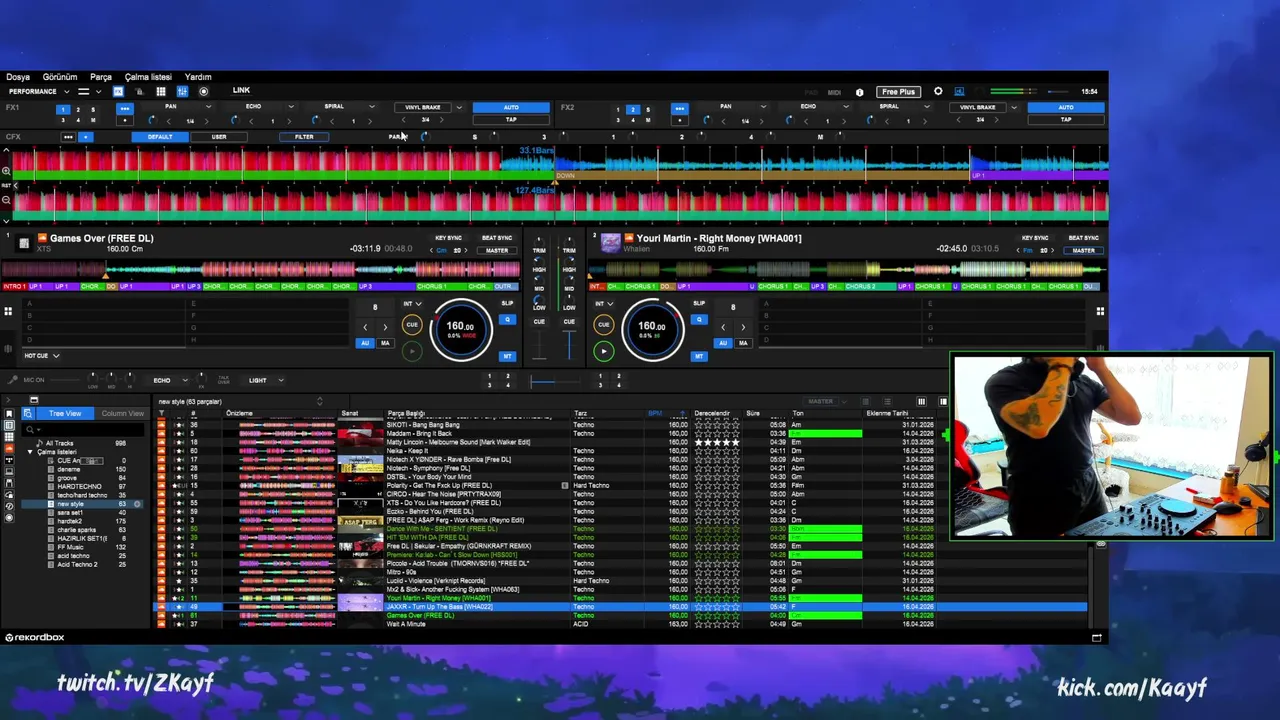This screenshot has height=720, width=1280.
Task: Adjust deck 2 channel fader
Action: (x=569, y=344)
